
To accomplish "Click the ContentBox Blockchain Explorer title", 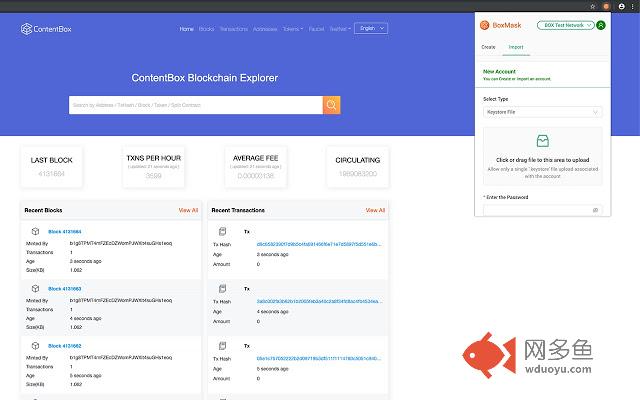I will pyautogui.click(x=204, y=78).
